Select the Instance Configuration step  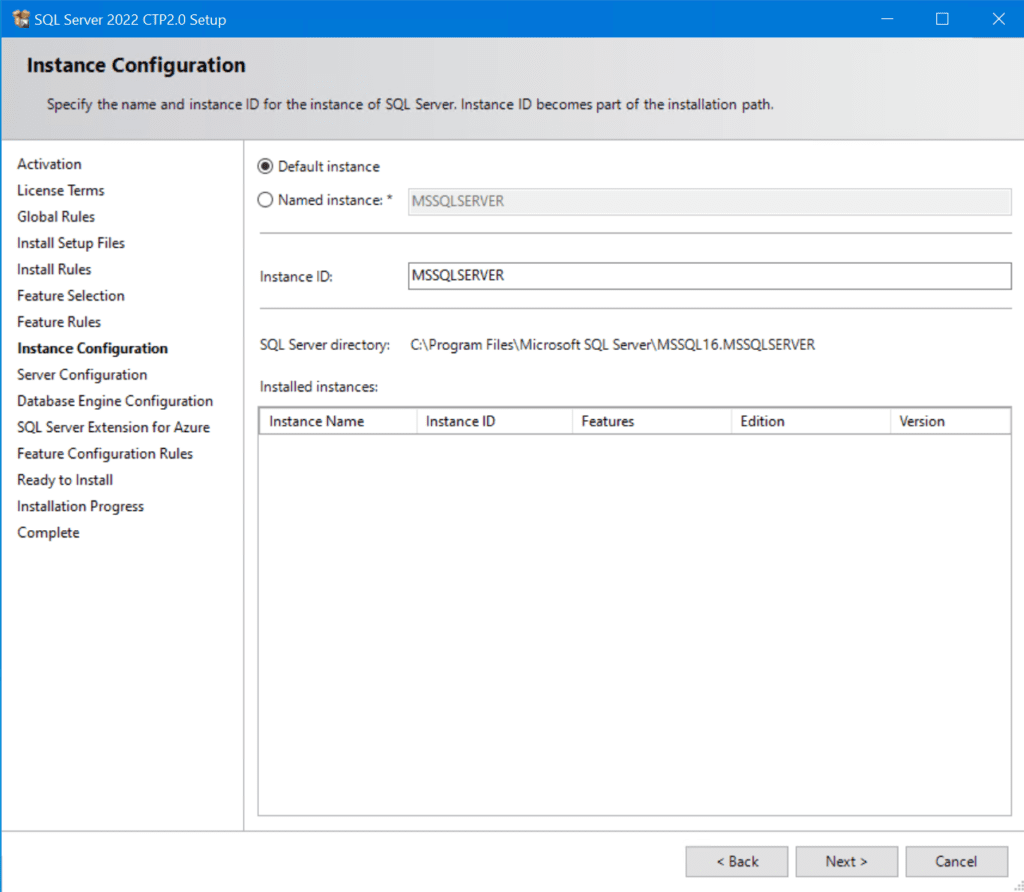tap(92, 348)
